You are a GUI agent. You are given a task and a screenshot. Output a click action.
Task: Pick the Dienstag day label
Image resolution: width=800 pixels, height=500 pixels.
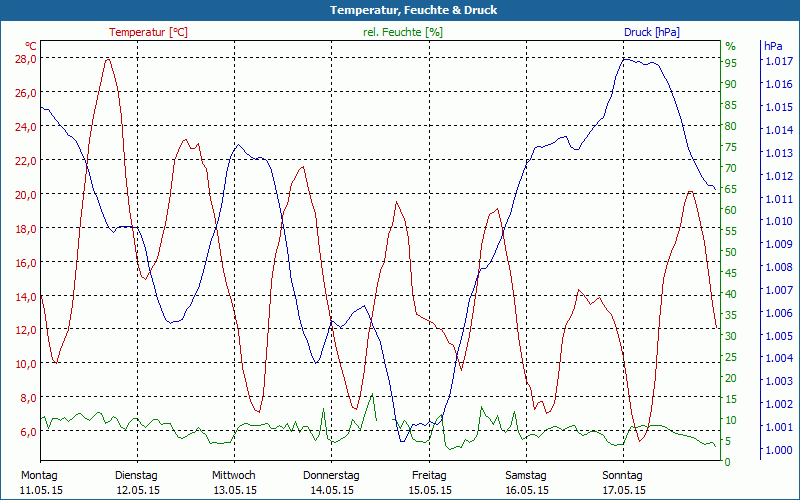(137, 475)
